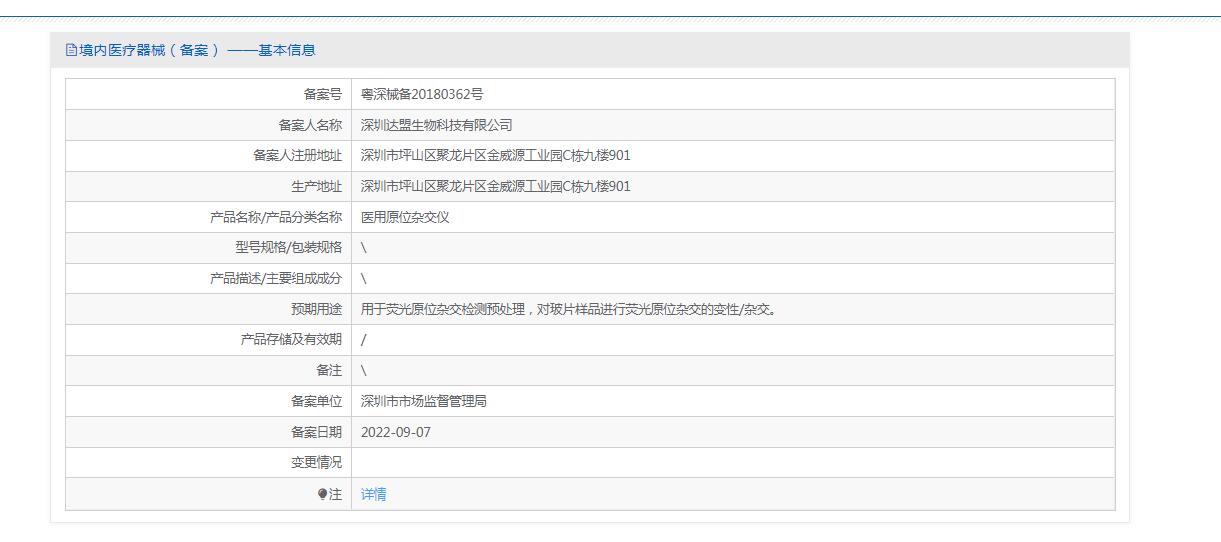Select record number 粤深械备20180362号

422,94
